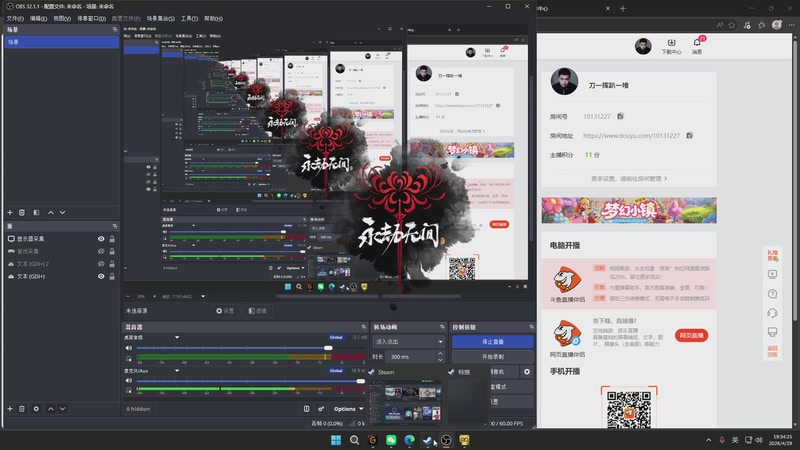Click the Steam window thumbnail preview
The image size is (800, 450).
(x=406, y=404)
